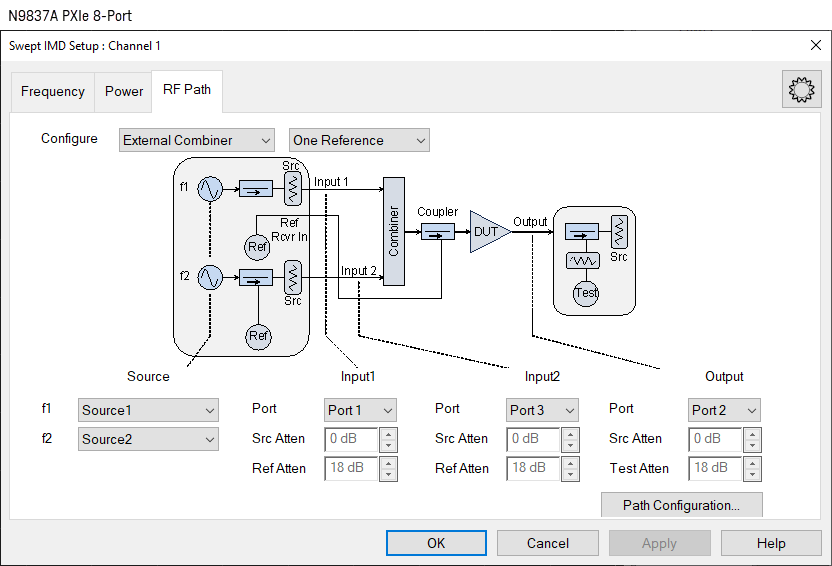Image resolution: width=832 pixels, height=566 pixels.
Task: Click the Test receiver circle in diagram
Action: click(586, 293)
